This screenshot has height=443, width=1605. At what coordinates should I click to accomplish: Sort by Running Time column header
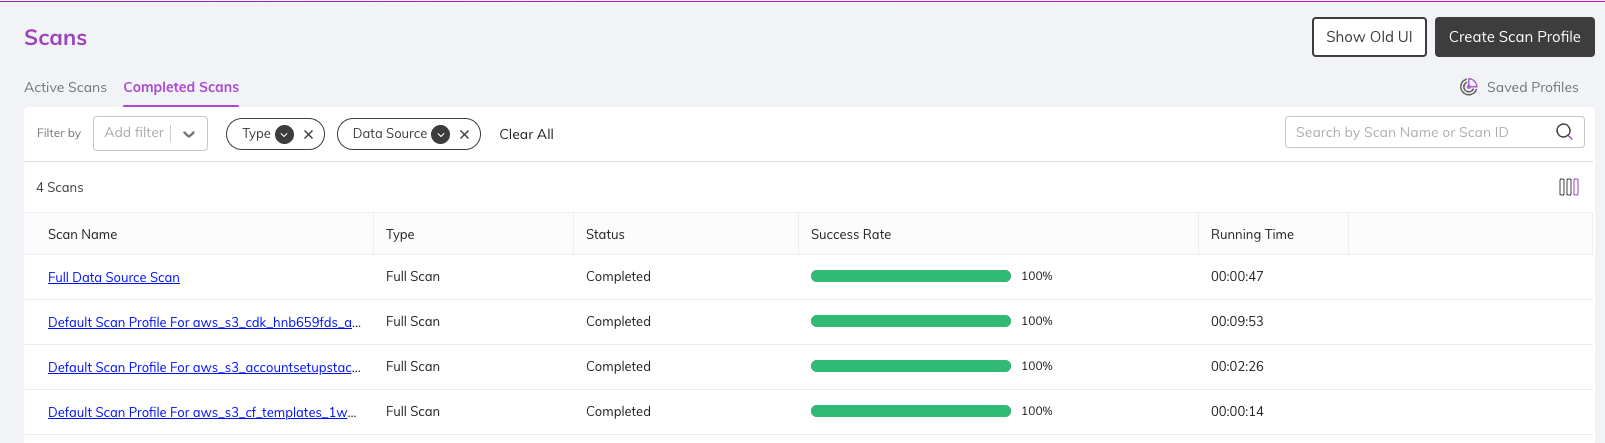pos(1252,234)
